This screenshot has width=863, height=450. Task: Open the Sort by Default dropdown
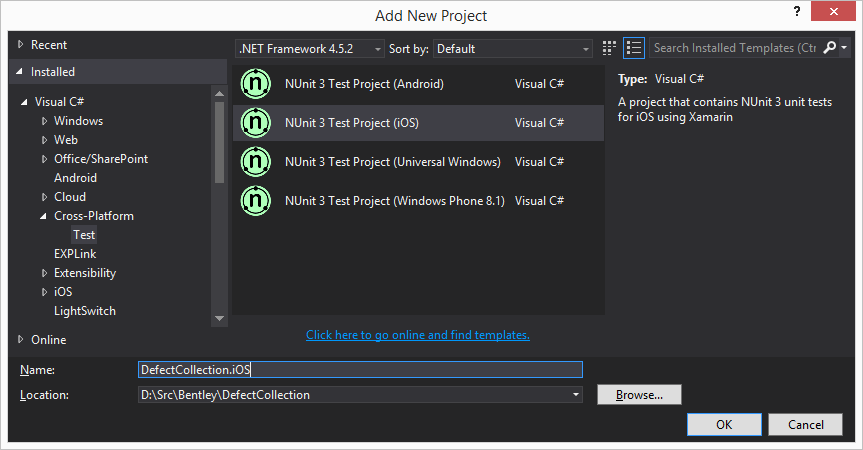(x=512, y=49)
